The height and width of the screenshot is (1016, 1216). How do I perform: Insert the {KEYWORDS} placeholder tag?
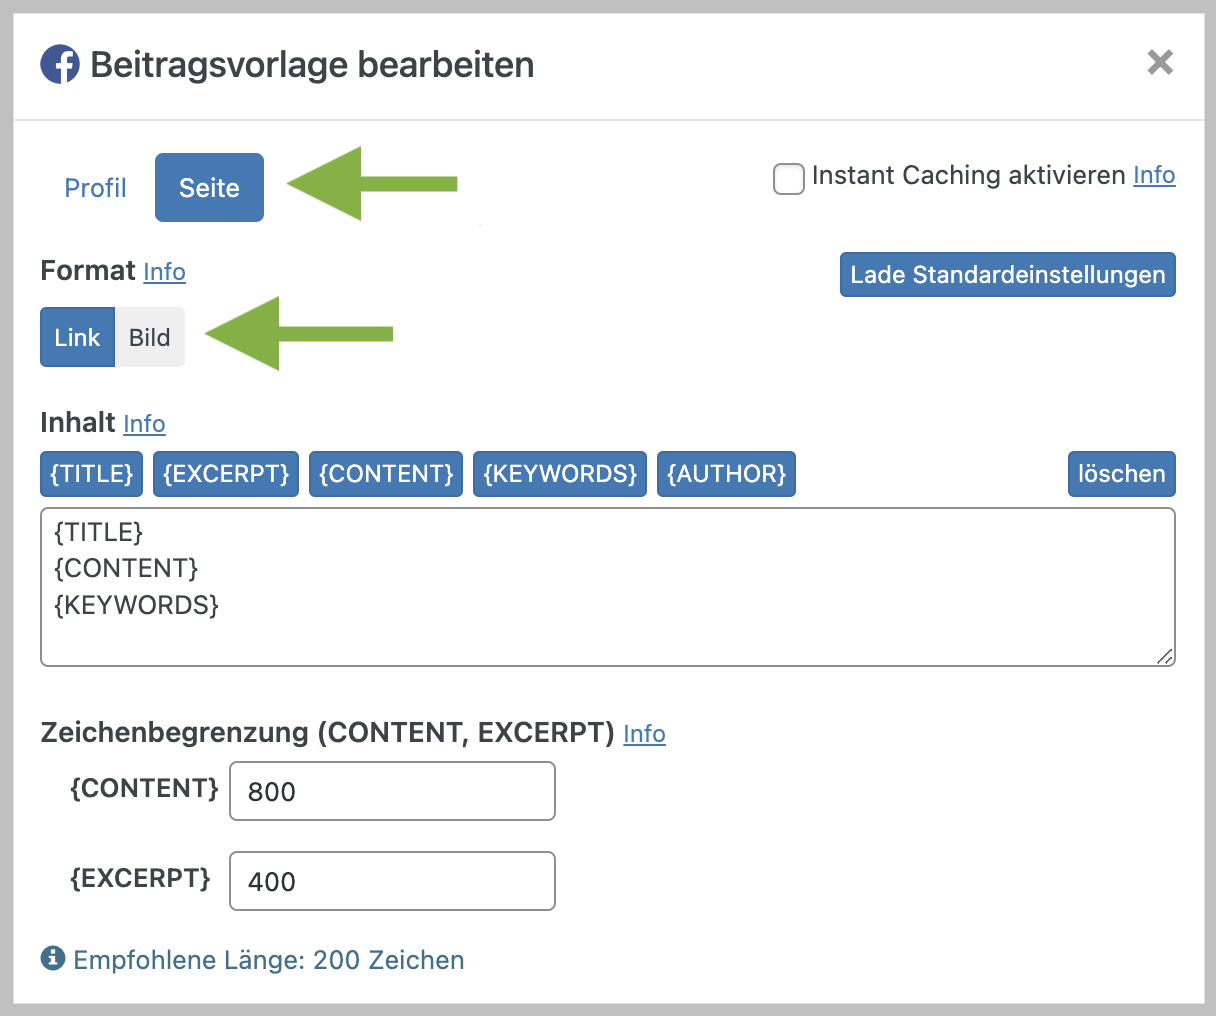coord(560,474)
